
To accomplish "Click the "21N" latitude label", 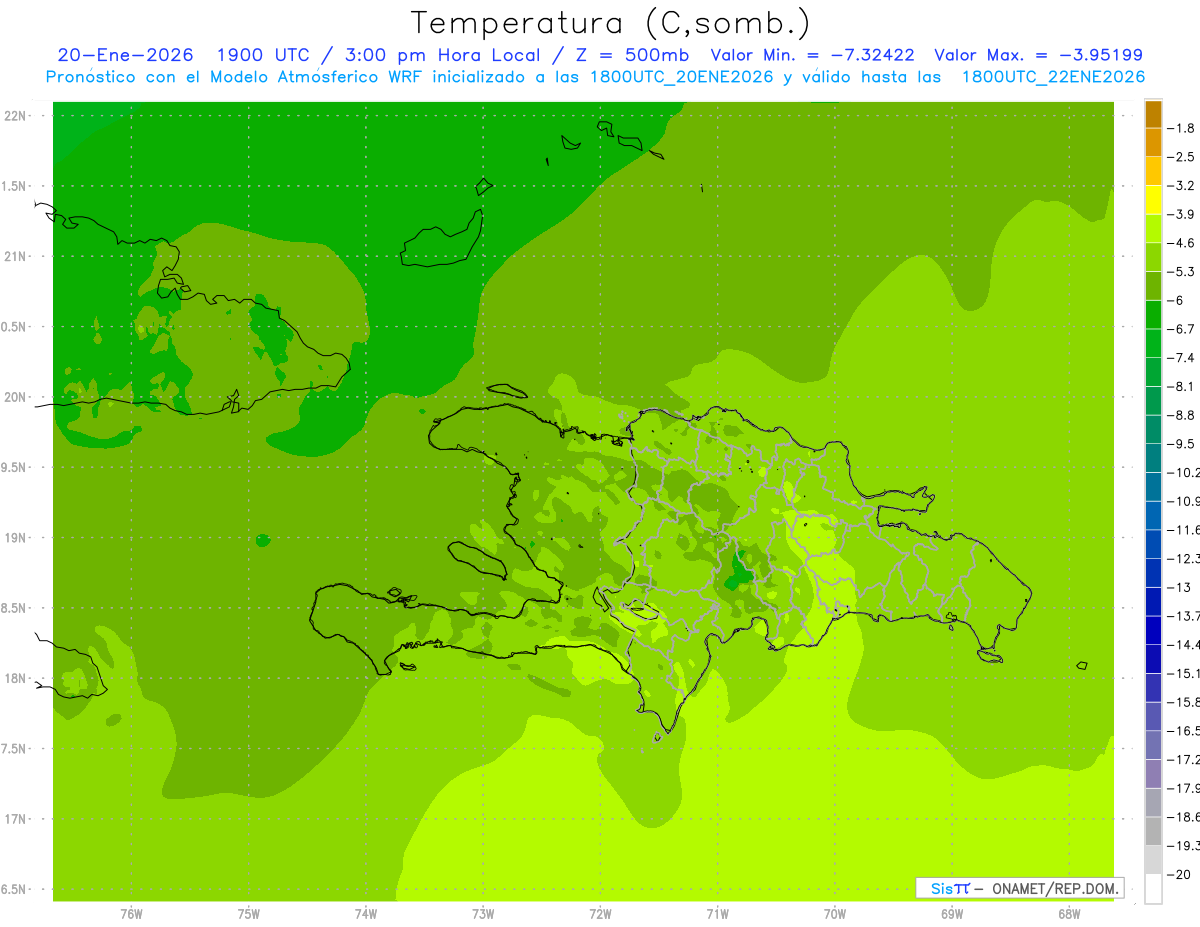I will (16, 256).
